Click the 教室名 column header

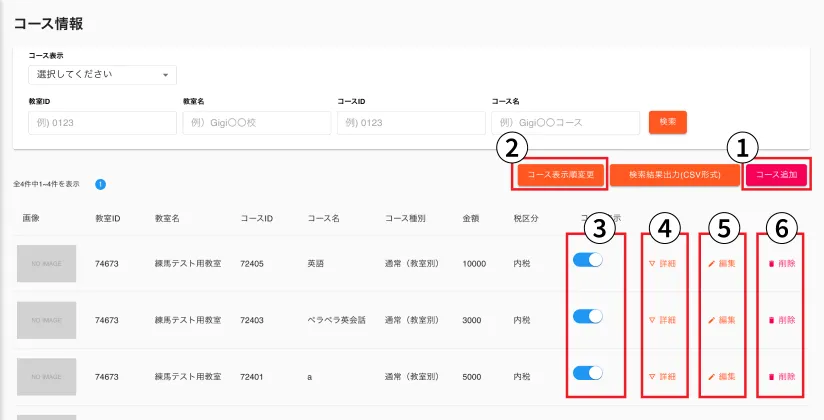point(167,218)
